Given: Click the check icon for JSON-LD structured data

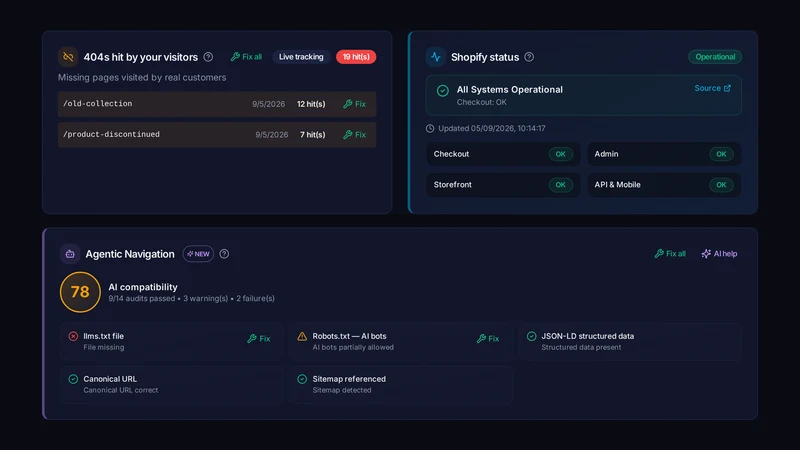Looking at the screenshot, I should point(532,336).
